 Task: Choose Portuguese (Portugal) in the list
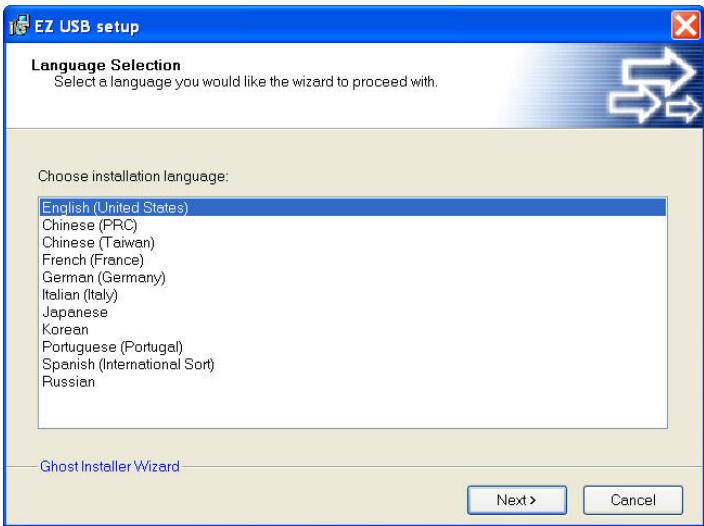pyautogui.click(x=353, y=347)
